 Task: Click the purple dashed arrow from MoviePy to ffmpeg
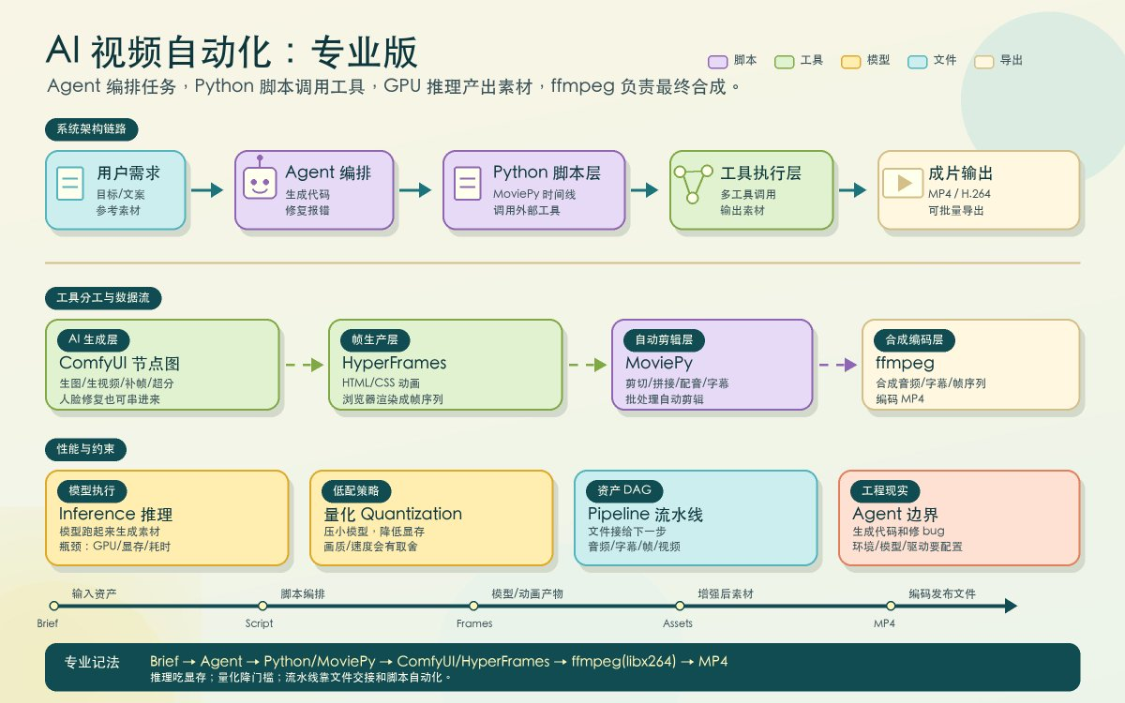[x=837, y=365]
